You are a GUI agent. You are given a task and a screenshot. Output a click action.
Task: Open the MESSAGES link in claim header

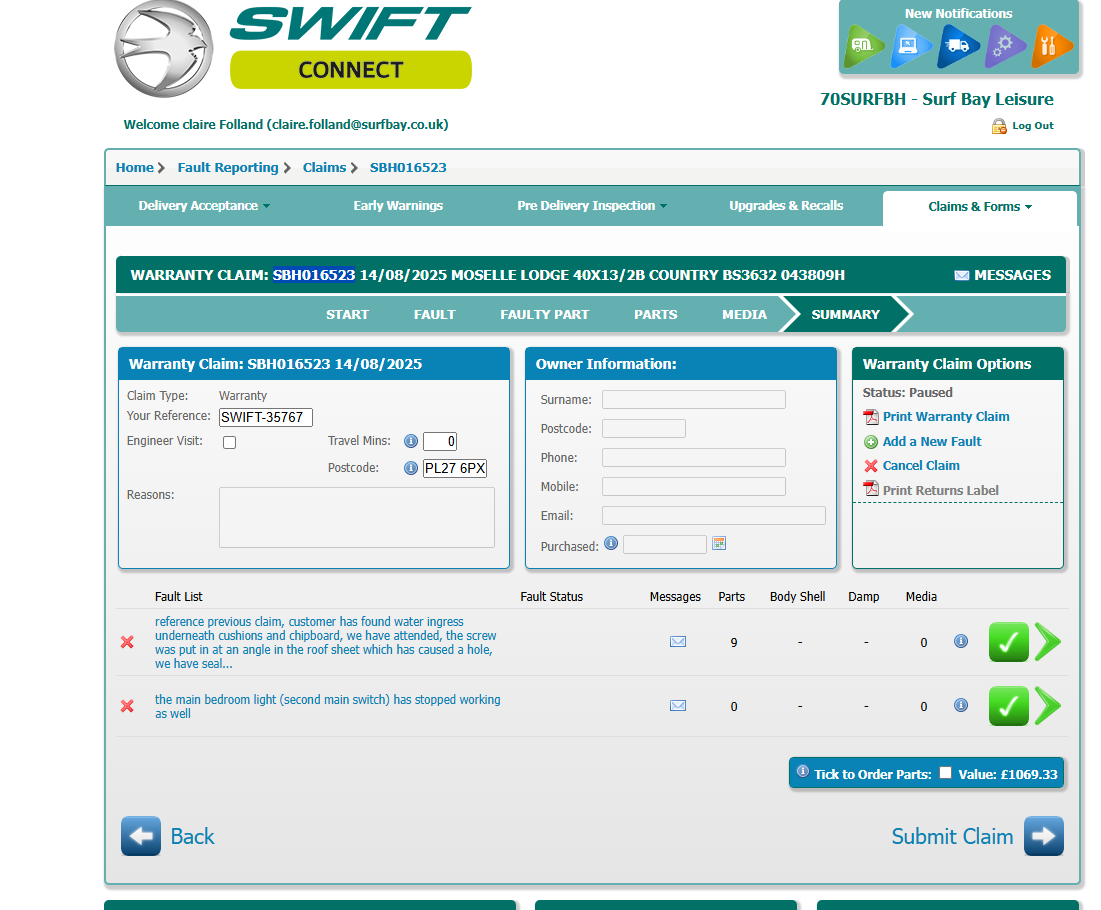[1003, 275]
